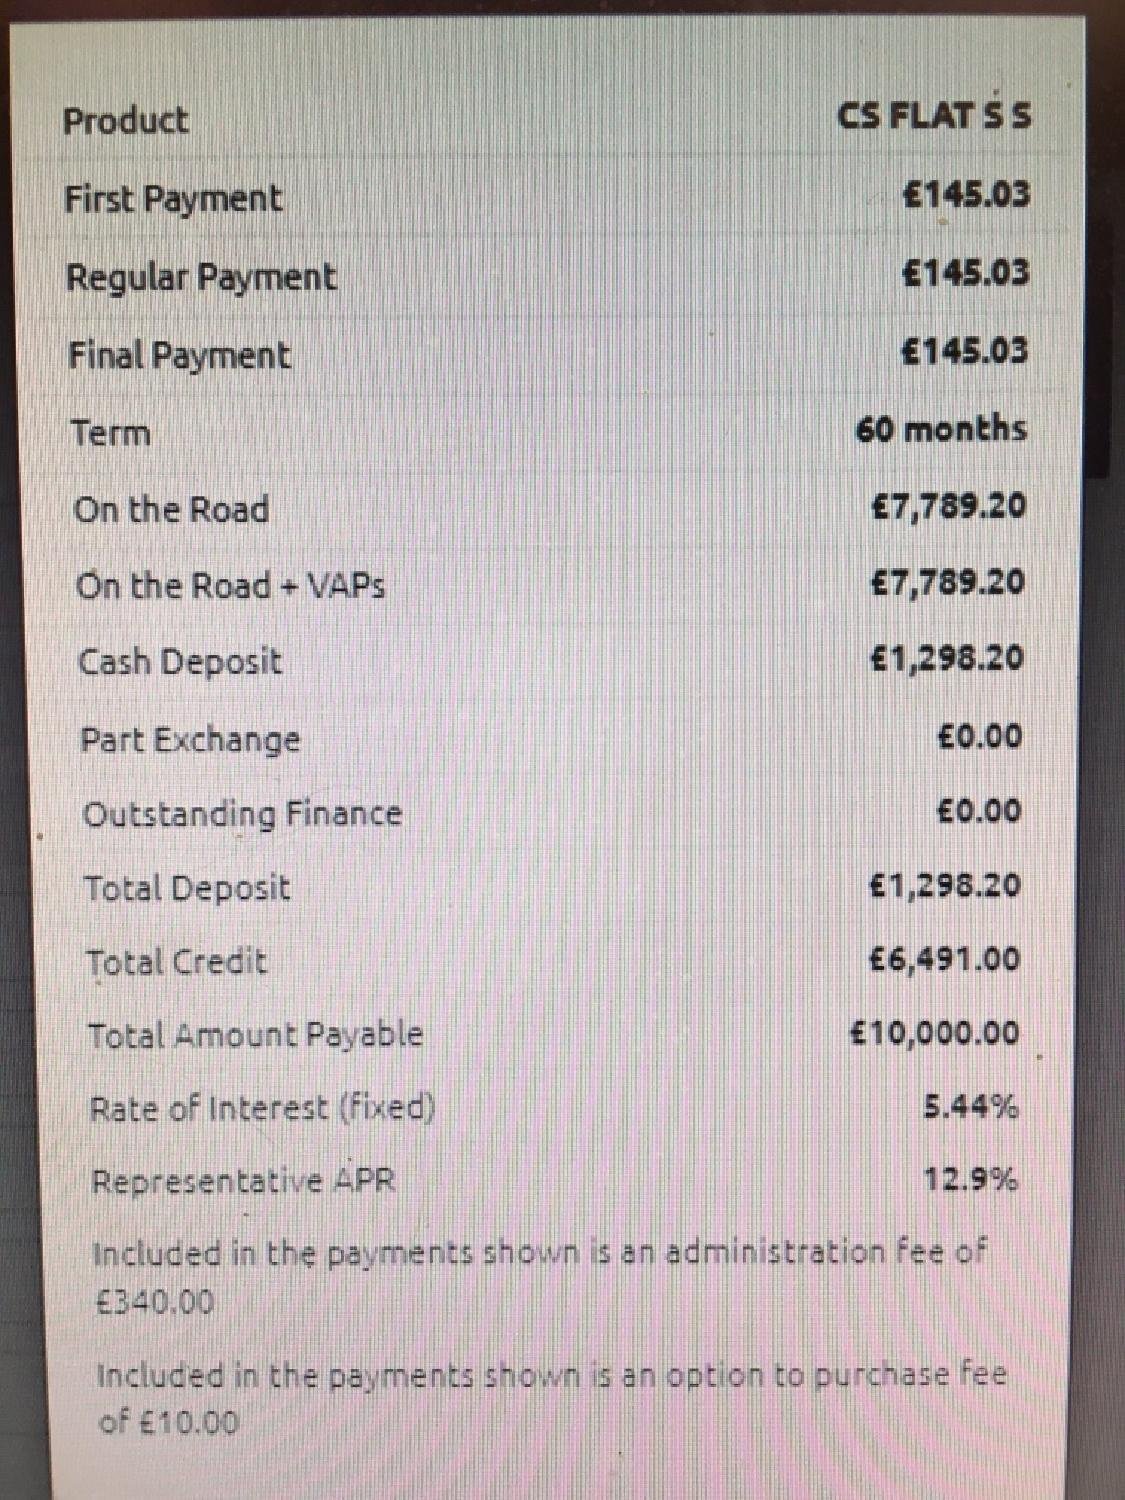Click the Part Exchange label
The height and width of the screenshot is (1500, 1125).
[190, 740]
